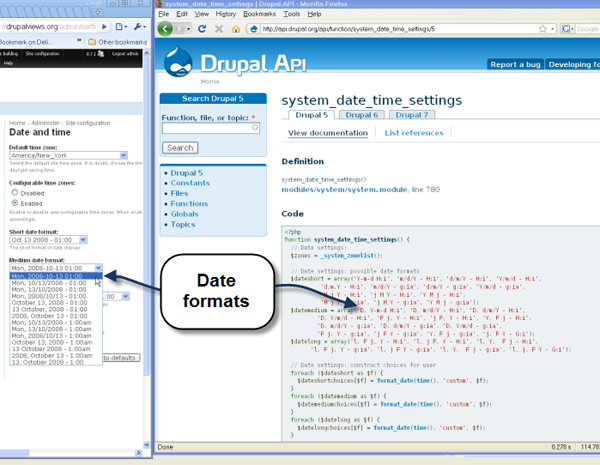Reload the page in Firefox
Viewport: 600px width, 465px height.
(202, 29)
